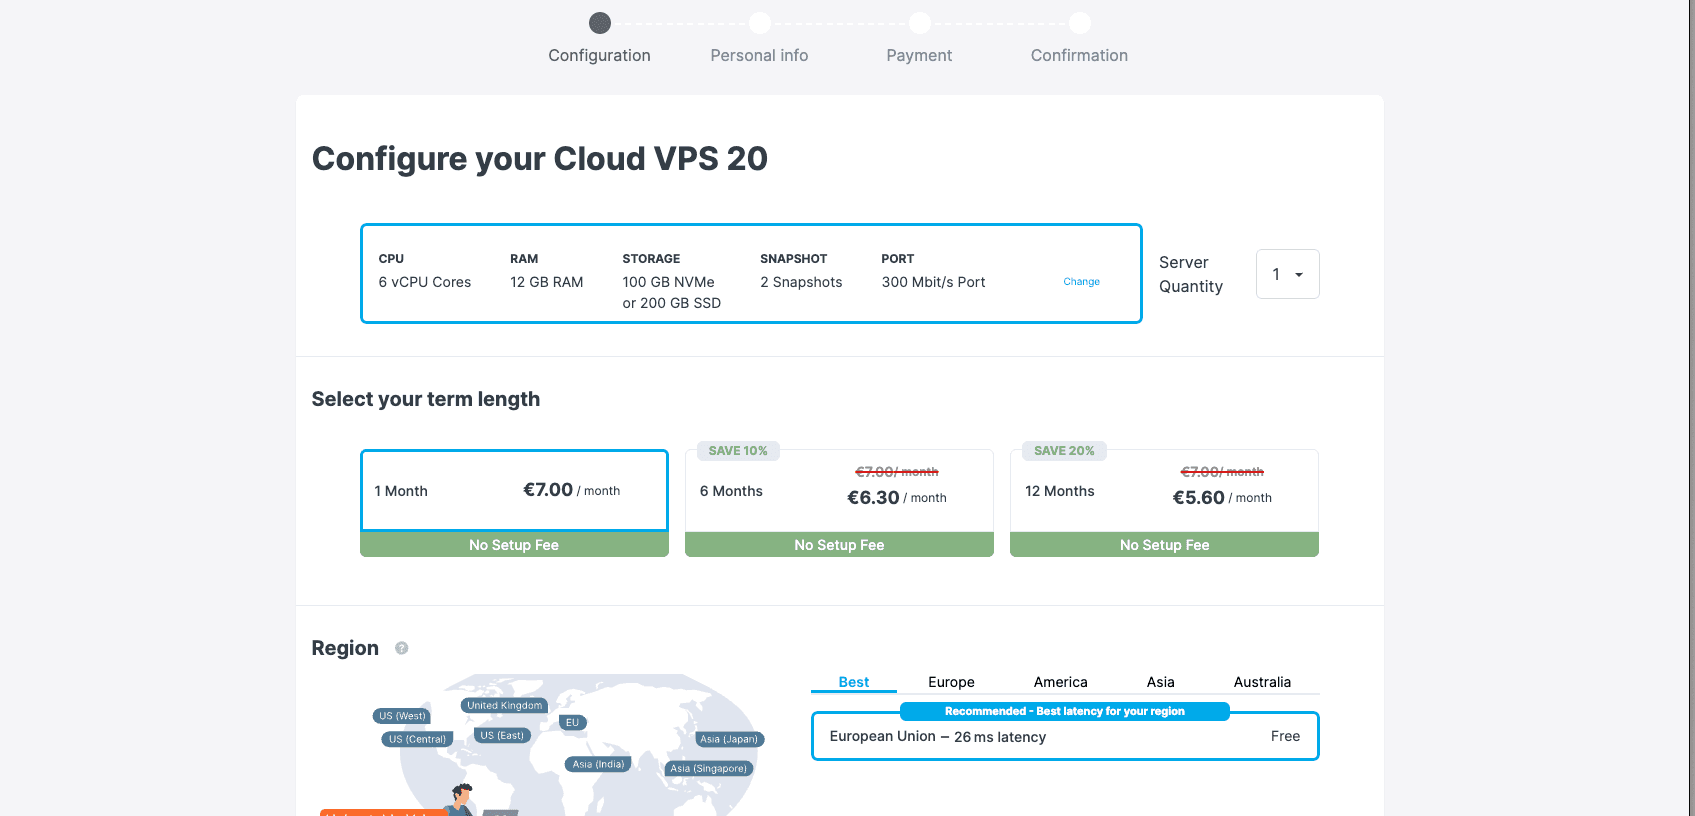Open the Asia region tab
Image resolution: width=1695 pixels, height=816 pixels.
coord(1160,681)
